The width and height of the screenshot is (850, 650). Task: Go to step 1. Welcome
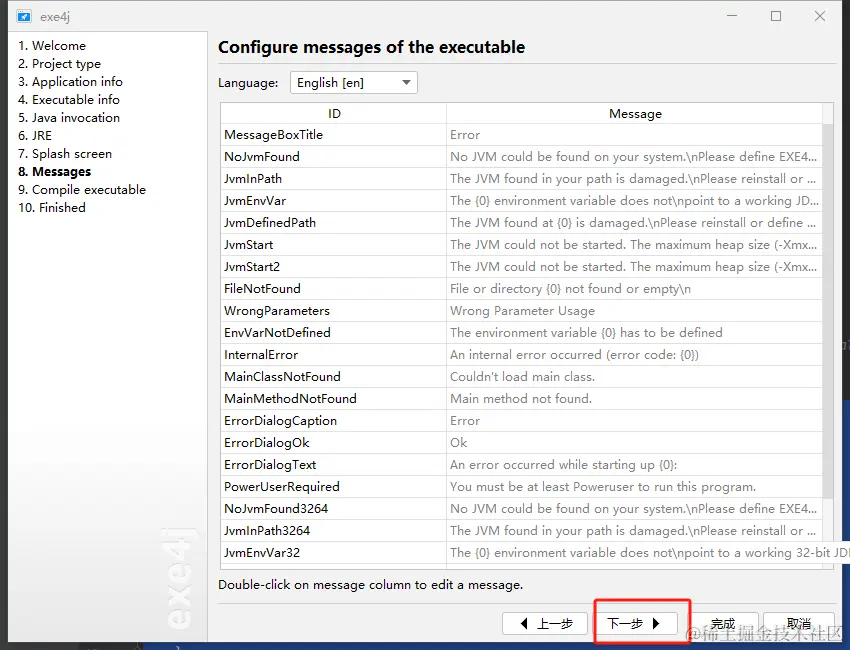[x=52, y=46]
